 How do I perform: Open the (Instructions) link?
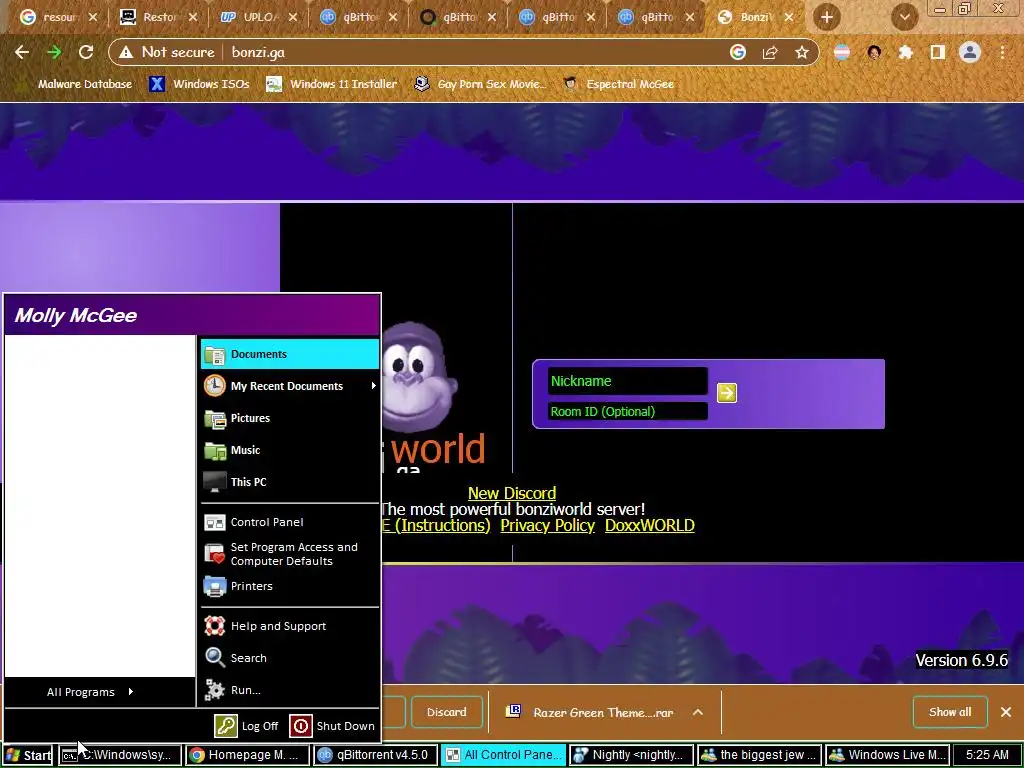coord(436,525)
